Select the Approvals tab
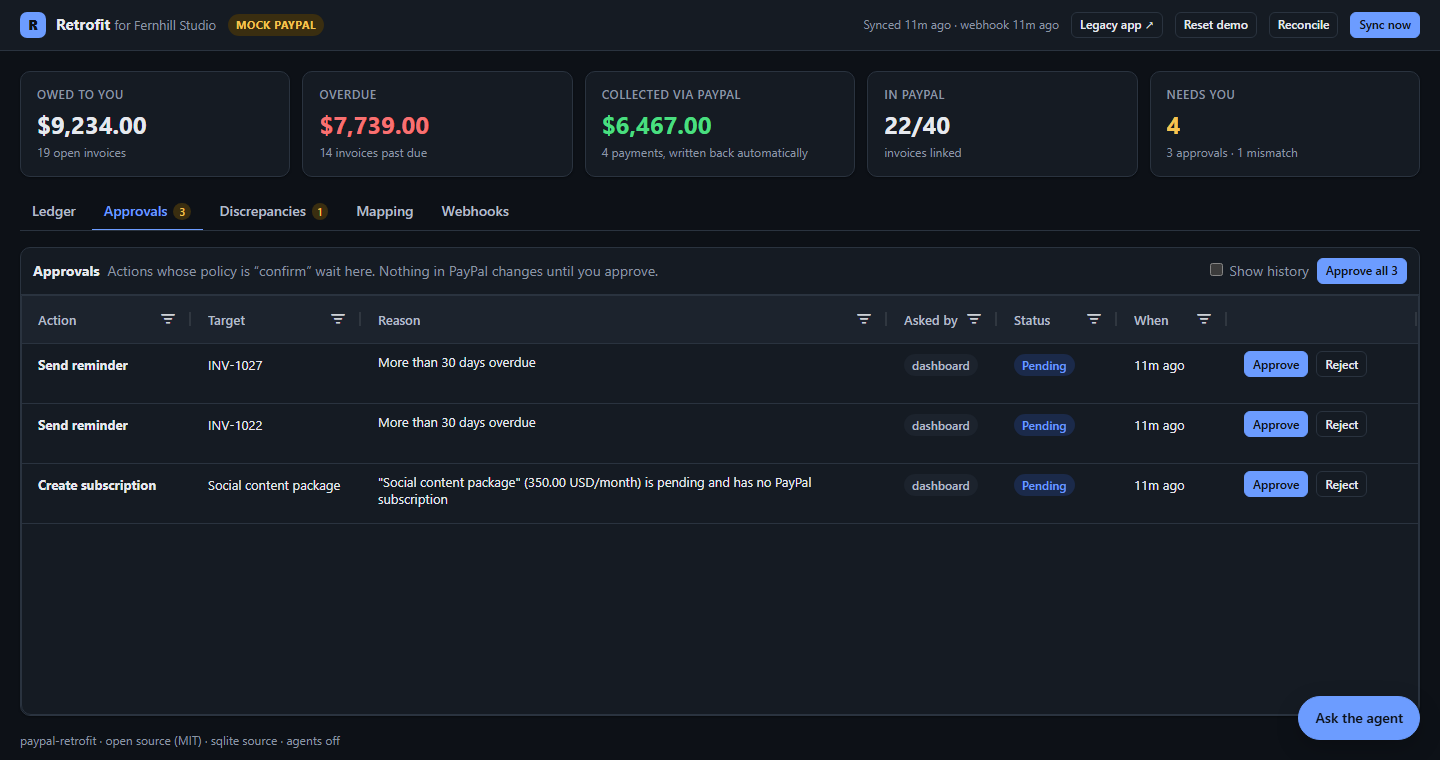Screen dimensions: 1440x760 147,211
